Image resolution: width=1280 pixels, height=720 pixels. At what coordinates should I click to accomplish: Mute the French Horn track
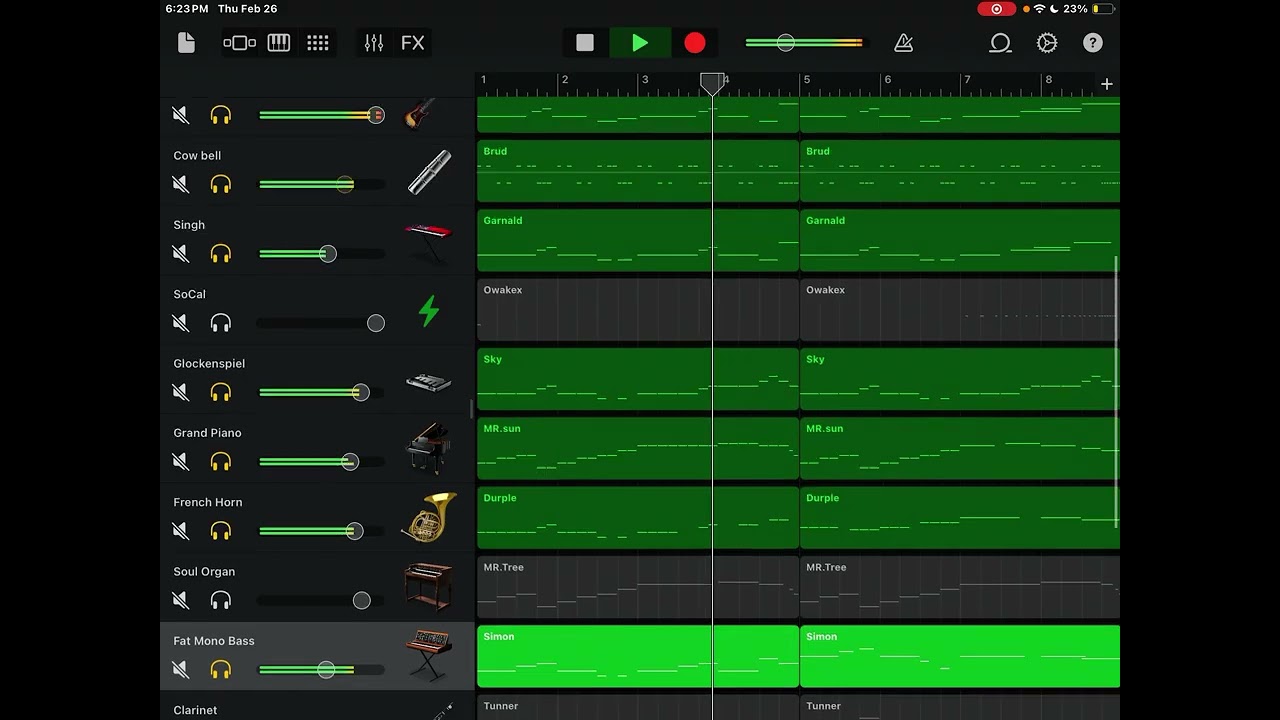click(x=181, y=531)
